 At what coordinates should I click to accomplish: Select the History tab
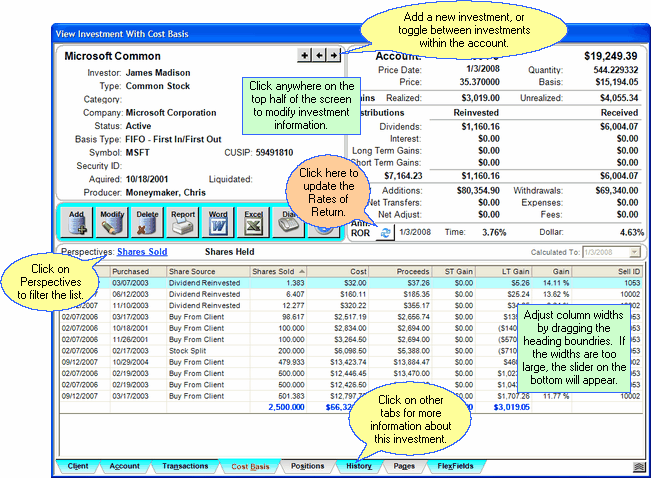pos(360,466)
